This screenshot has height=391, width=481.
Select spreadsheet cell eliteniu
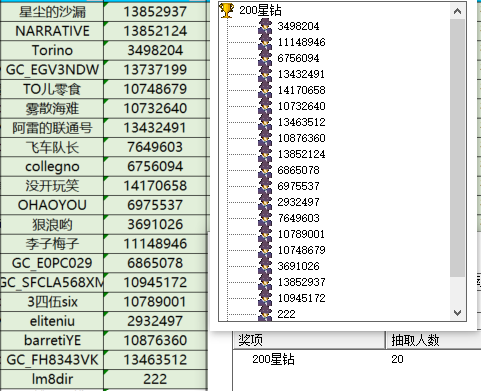point(52,321)
